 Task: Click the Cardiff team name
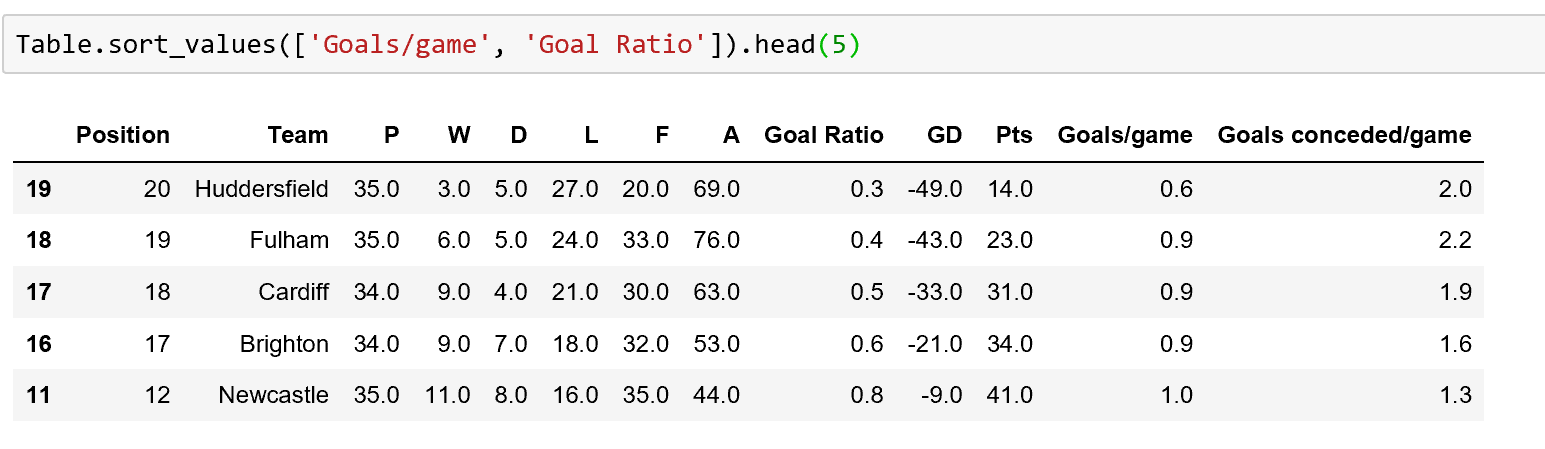[x=292, y=292]
